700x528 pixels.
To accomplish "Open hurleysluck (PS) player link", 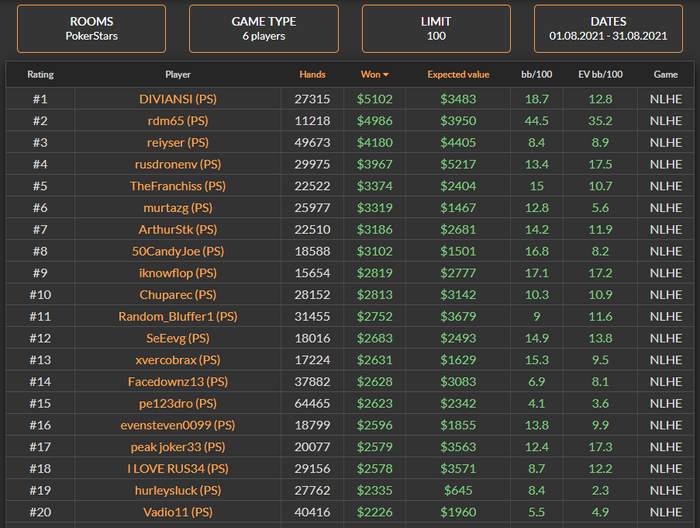I will 177,490.
